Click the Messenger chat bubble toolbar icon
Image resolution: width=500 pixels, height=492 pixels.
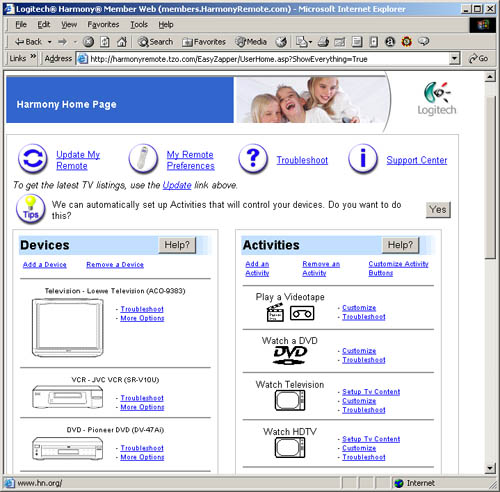(x=424, y=42)
